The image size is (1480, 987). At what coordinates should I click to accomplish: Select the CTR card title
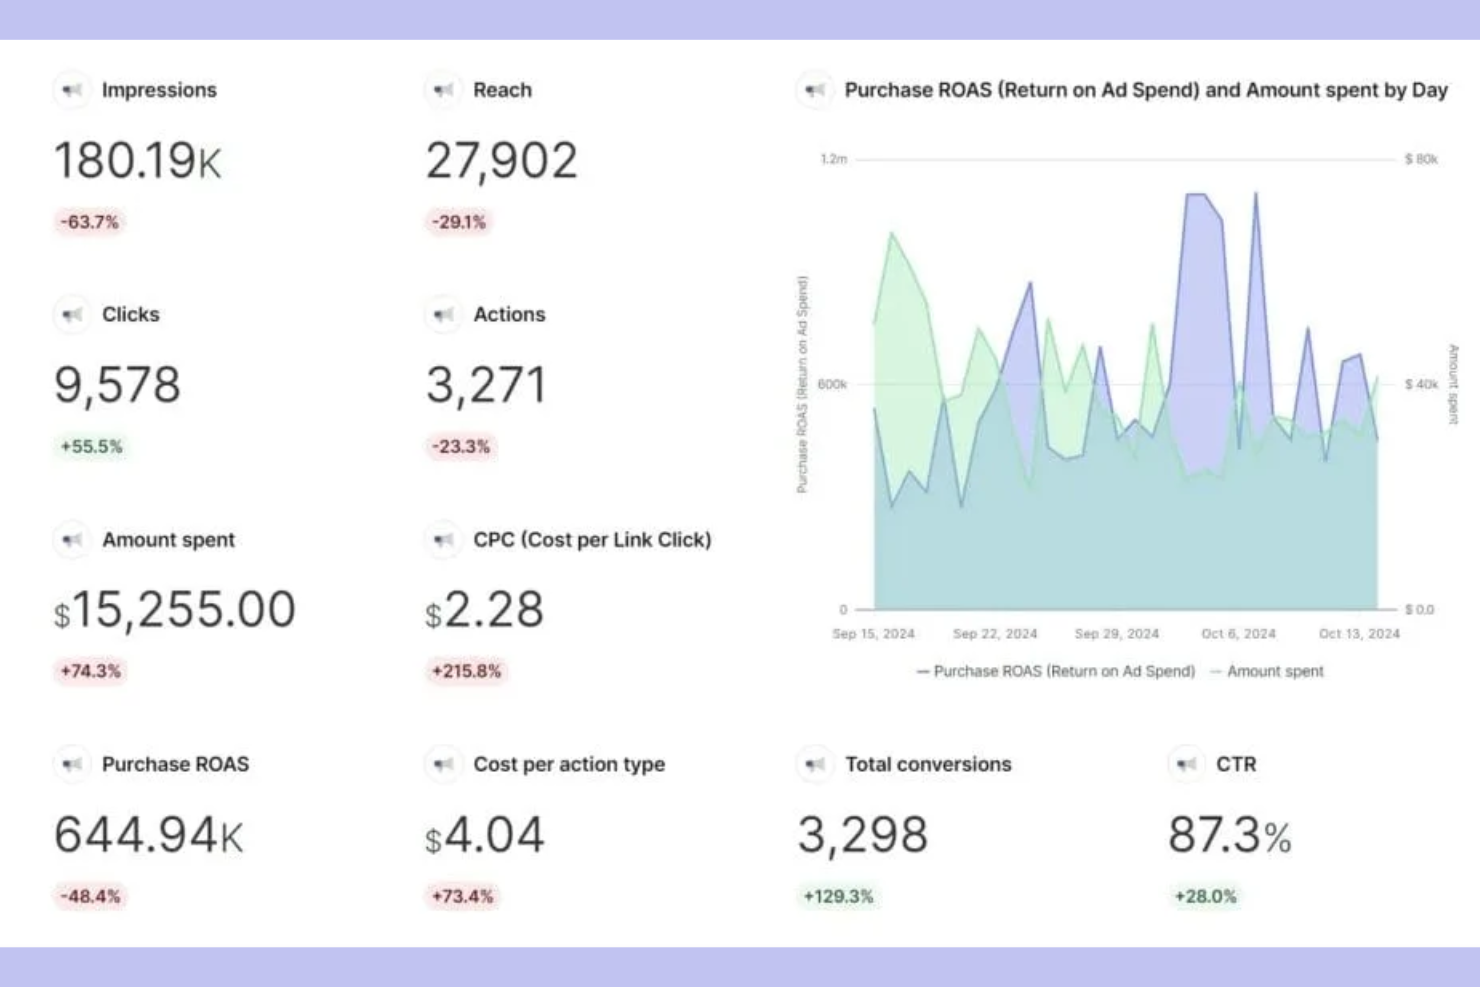tap(1236, 764)
